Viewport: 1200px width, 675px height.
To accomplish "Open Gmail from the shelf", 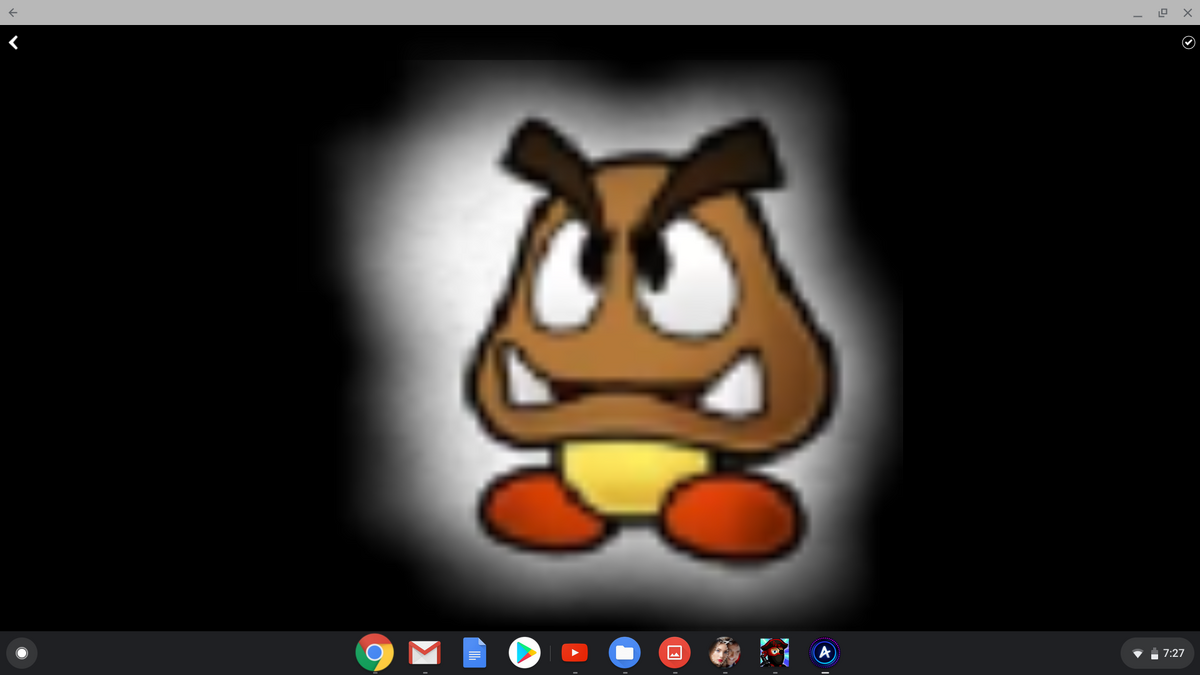I will pos(425,653).
